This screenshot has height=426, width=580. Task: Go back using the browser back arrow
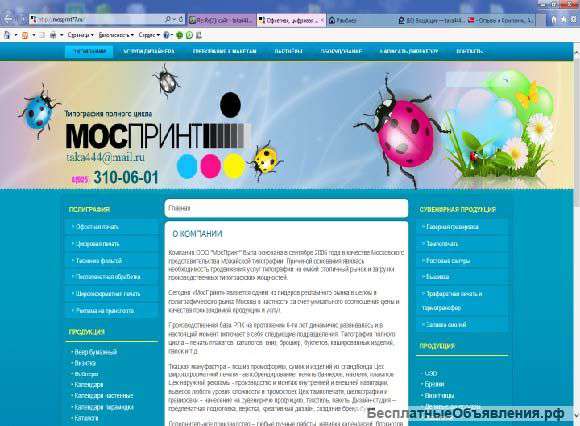coord(8,19)
